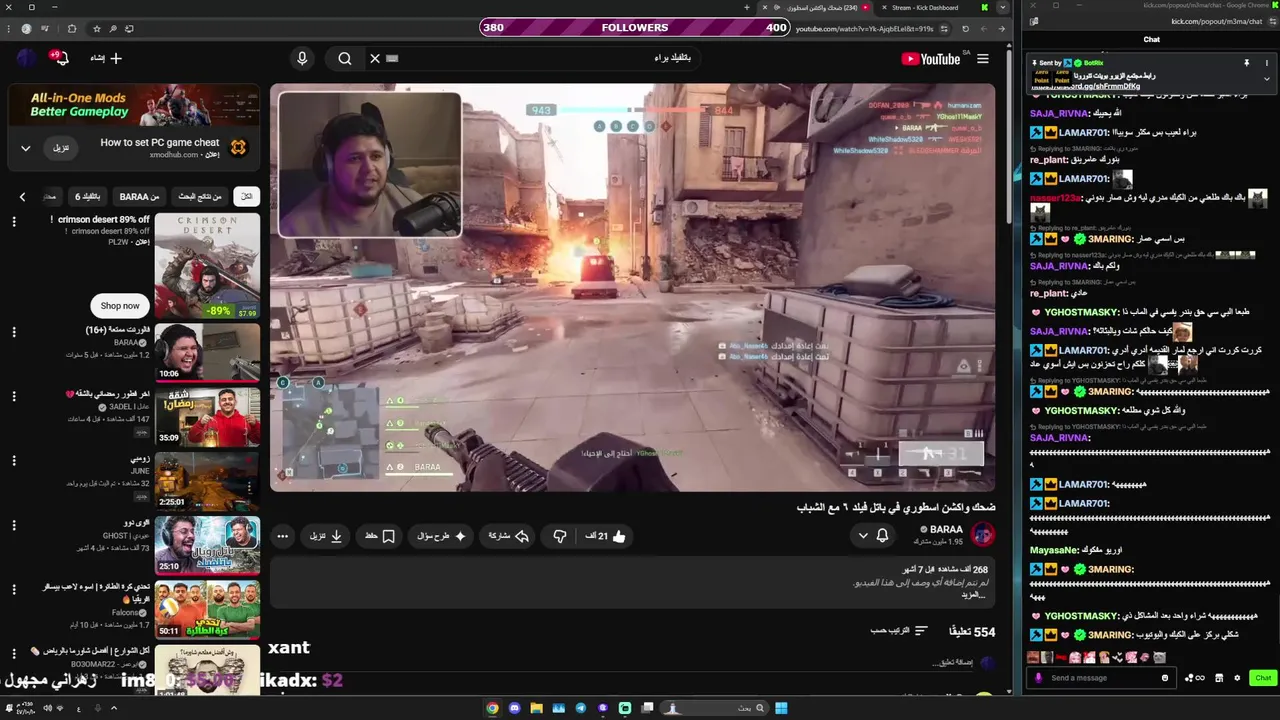This screenshot has width=1280, height=720.
Task: Open Telegram from the taskbar
Action: coord(581,708)
